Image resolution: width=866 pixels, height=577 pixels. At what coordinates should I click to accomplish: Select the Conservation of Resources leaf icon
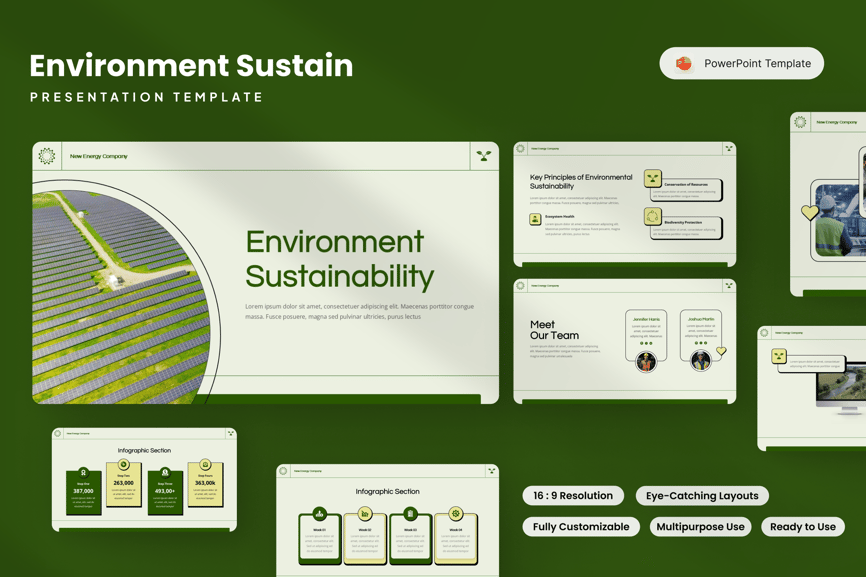coord(653,179)
